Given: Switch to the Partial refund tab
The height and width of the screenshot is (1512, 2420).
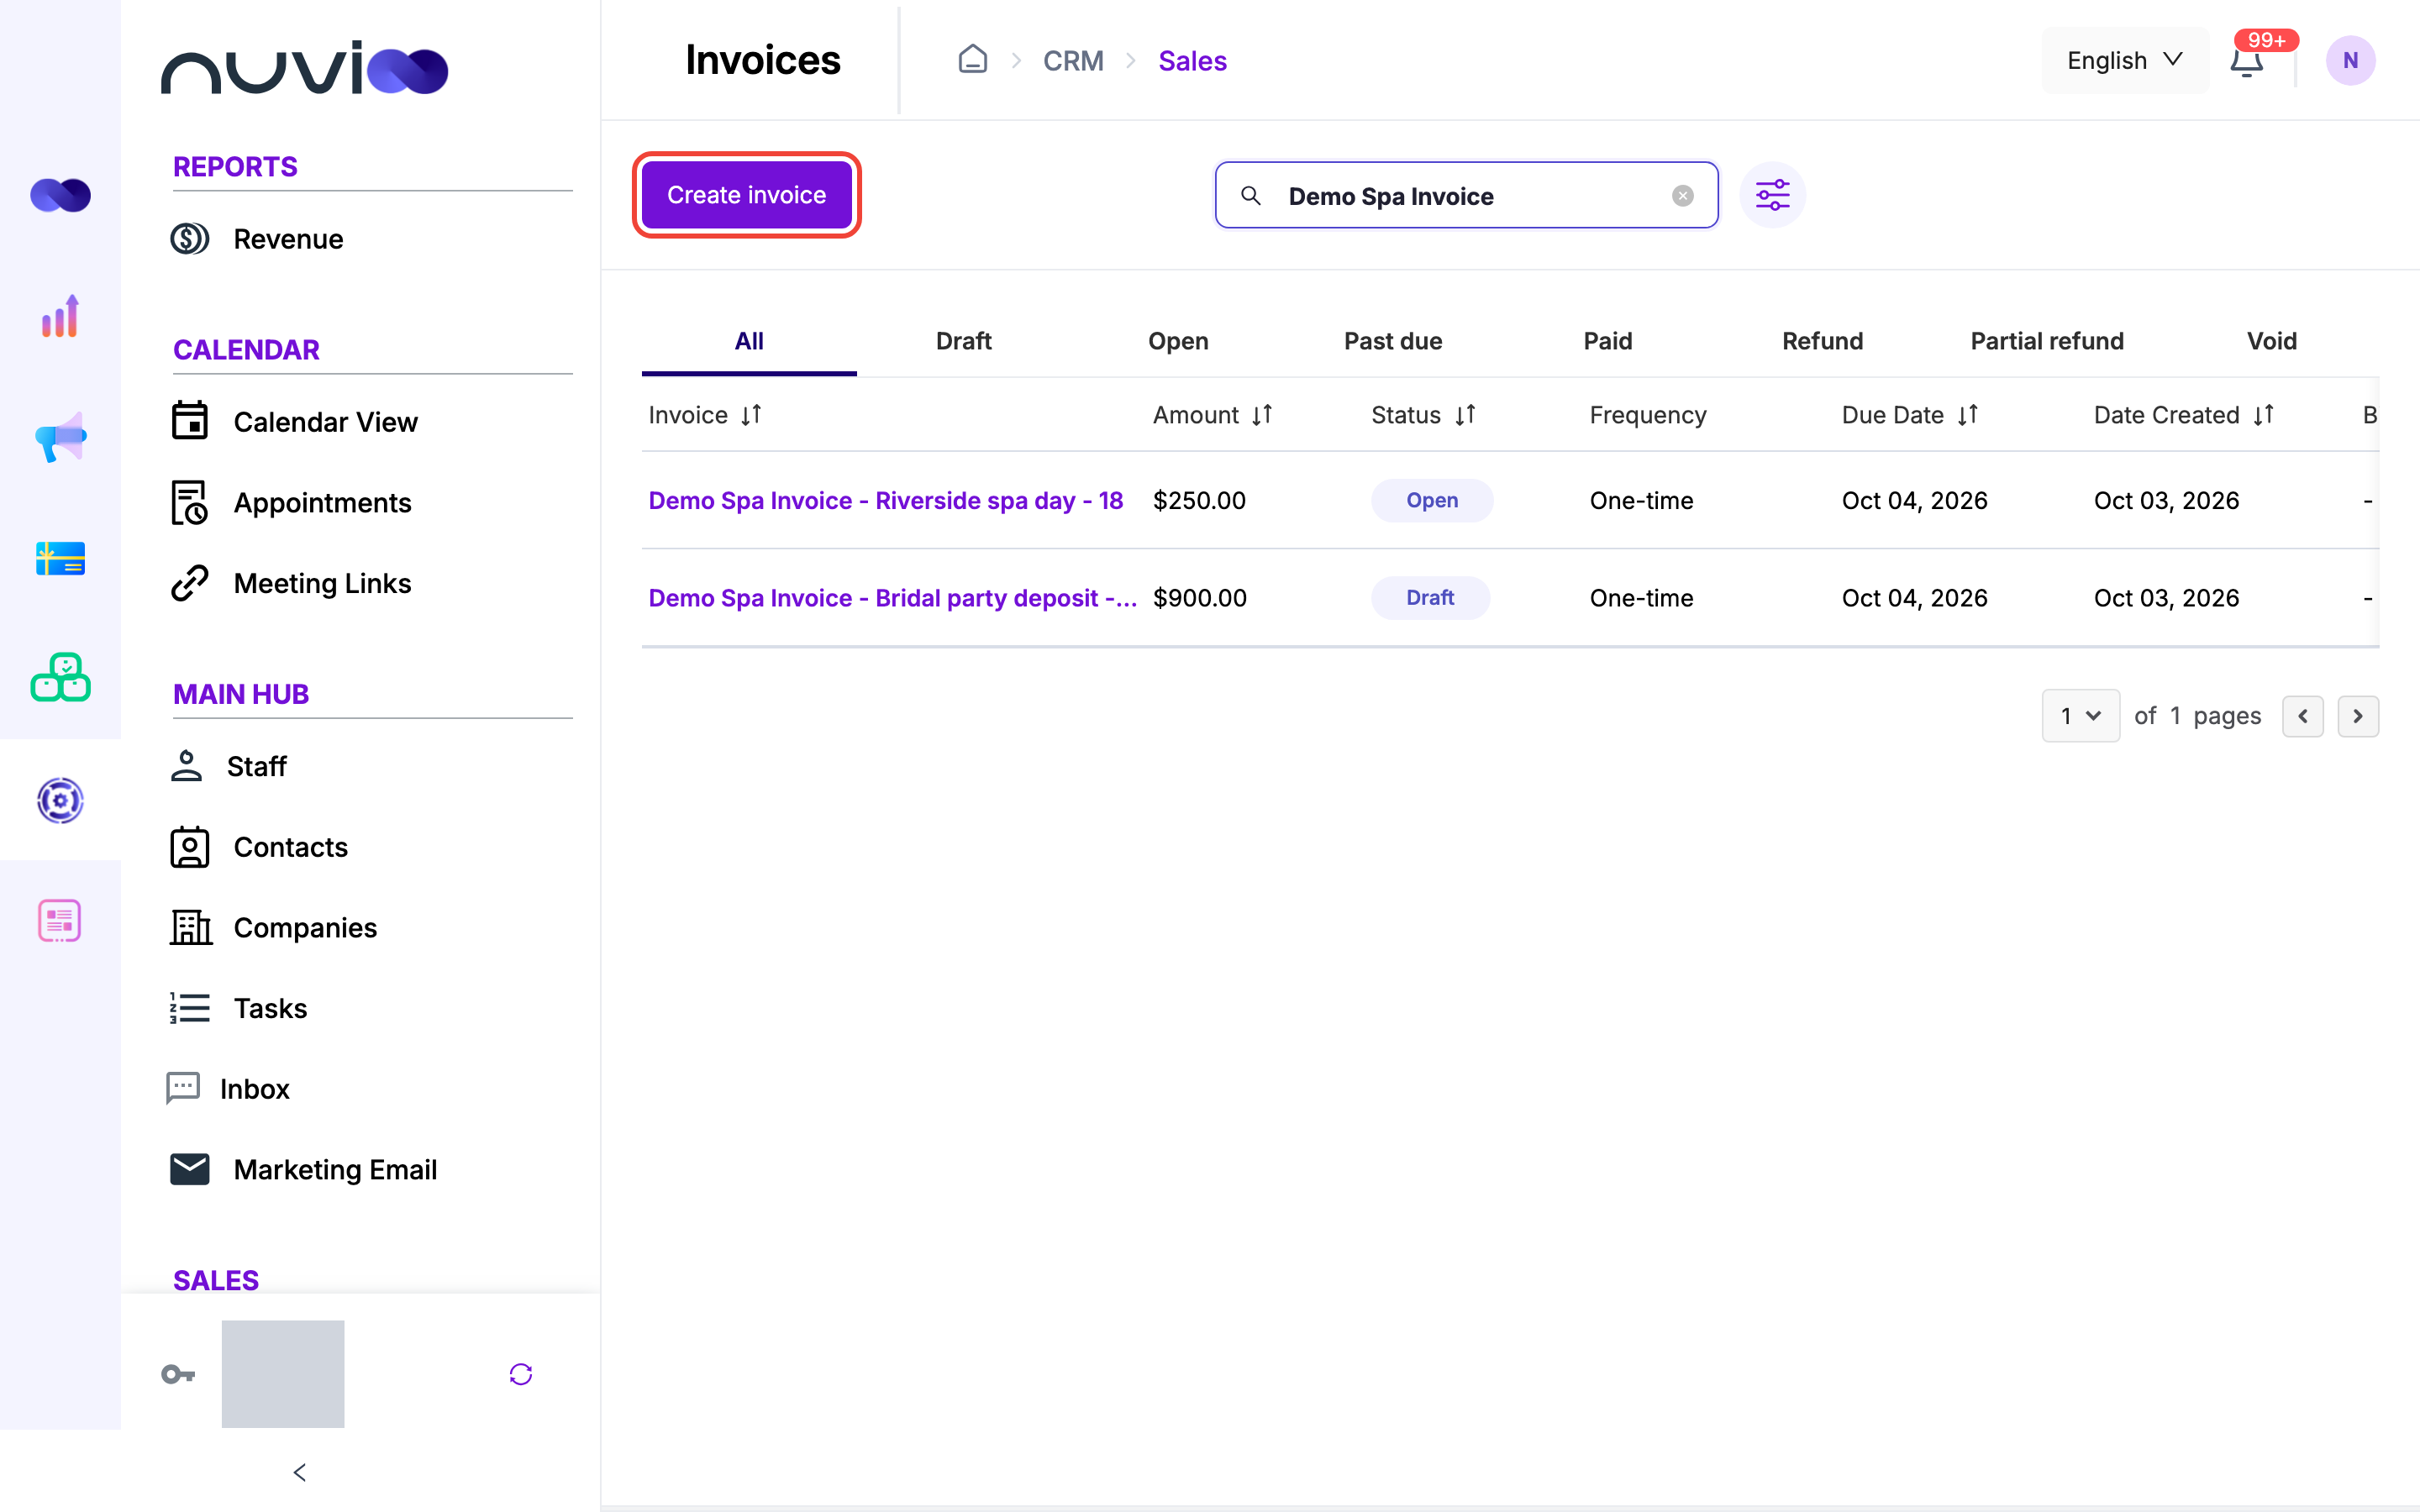Looking at the screenshot, I should pos(2047,341).
